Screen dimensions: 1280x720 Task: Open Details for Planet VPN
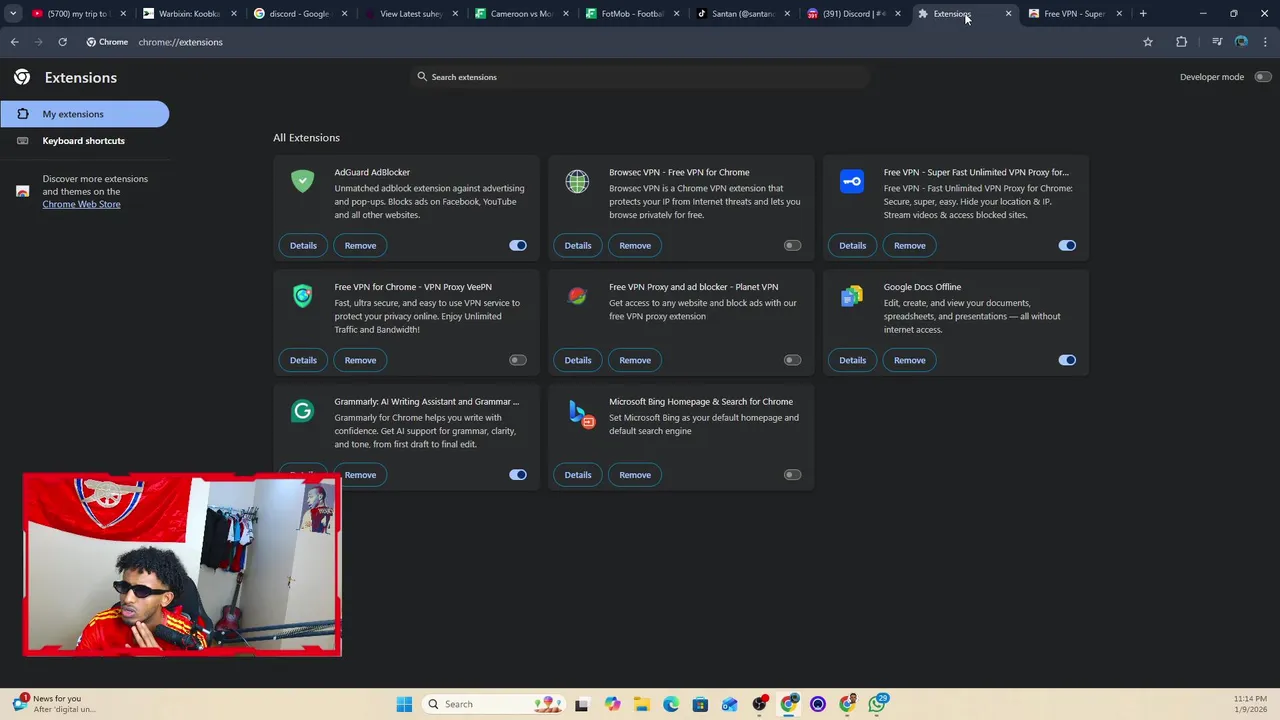(x=578, y=360)
